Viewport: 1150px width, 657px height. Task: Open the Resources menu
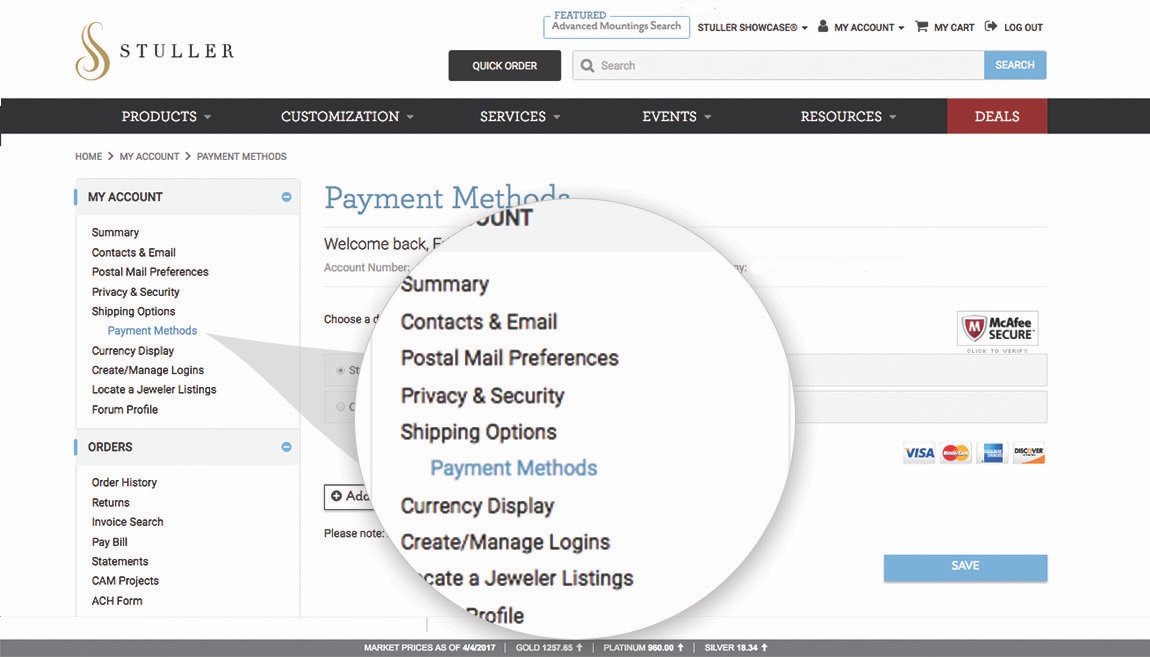pos(848,116)
